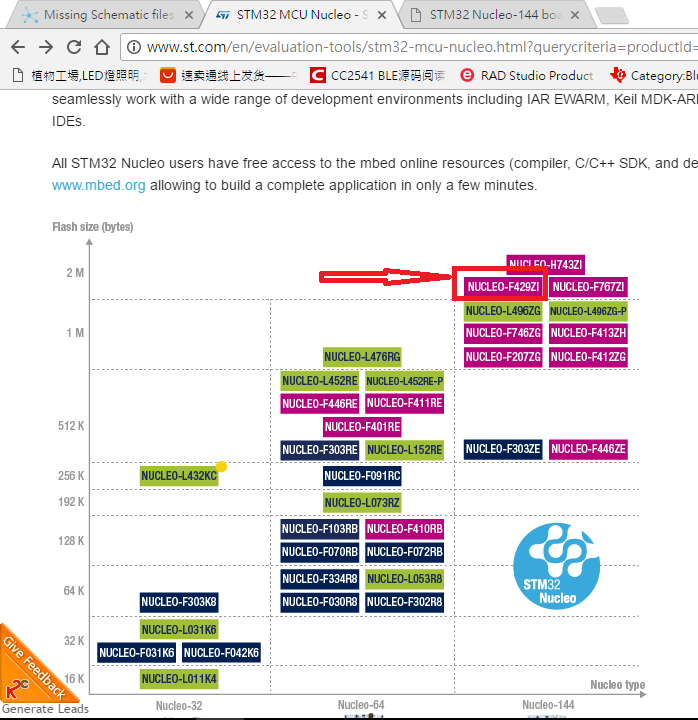Open the NUCLEO-F072RB board
This screenshot has height=720, width=698.
coord(405,552)
